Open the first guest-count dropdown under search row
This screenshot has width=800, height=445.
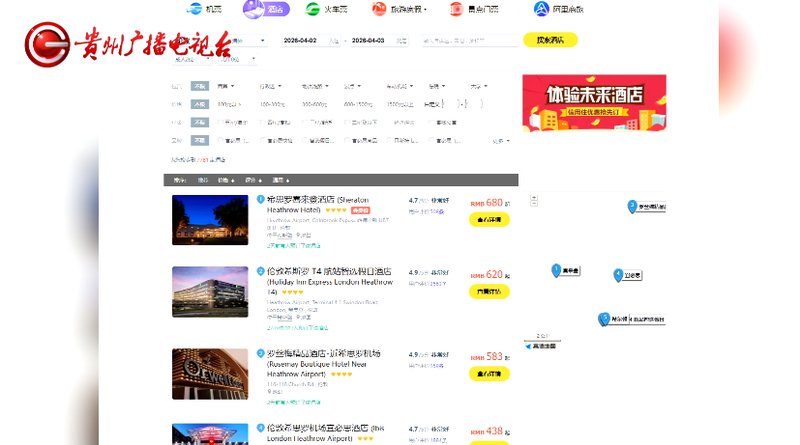[191, 59]
